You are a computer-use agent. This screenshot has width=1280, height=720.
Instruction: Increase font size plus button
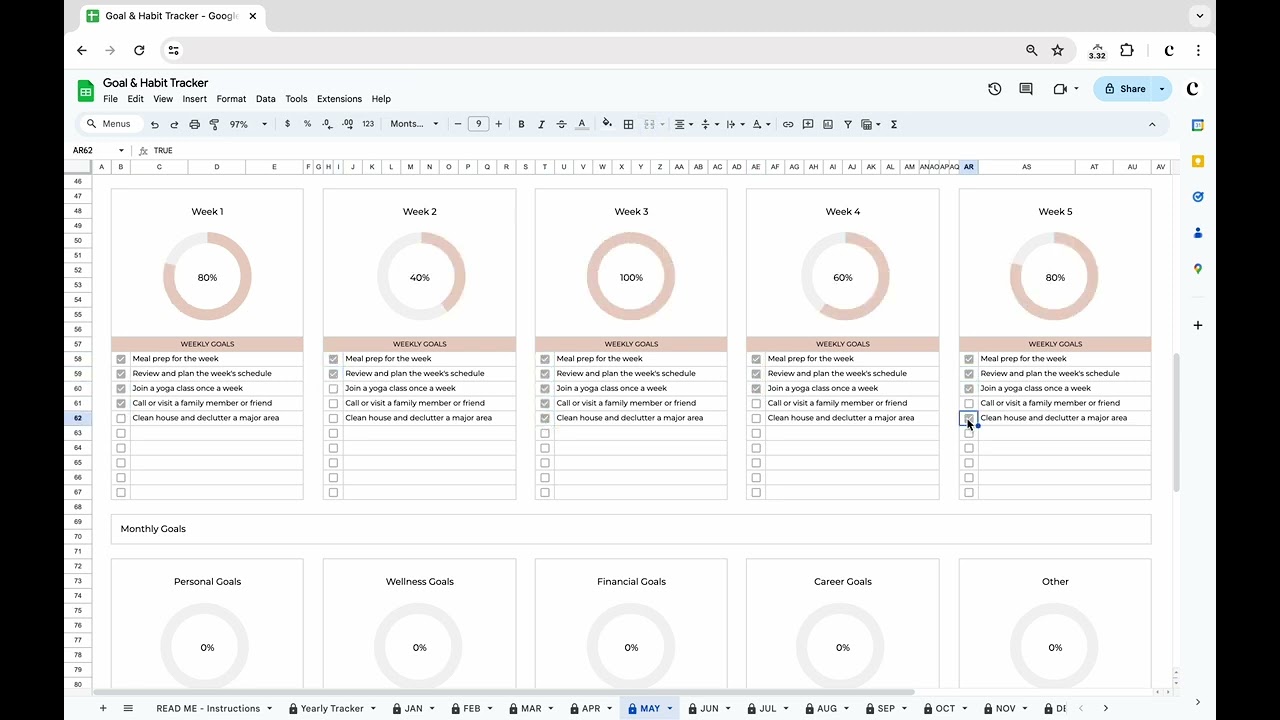coord(499,124)
